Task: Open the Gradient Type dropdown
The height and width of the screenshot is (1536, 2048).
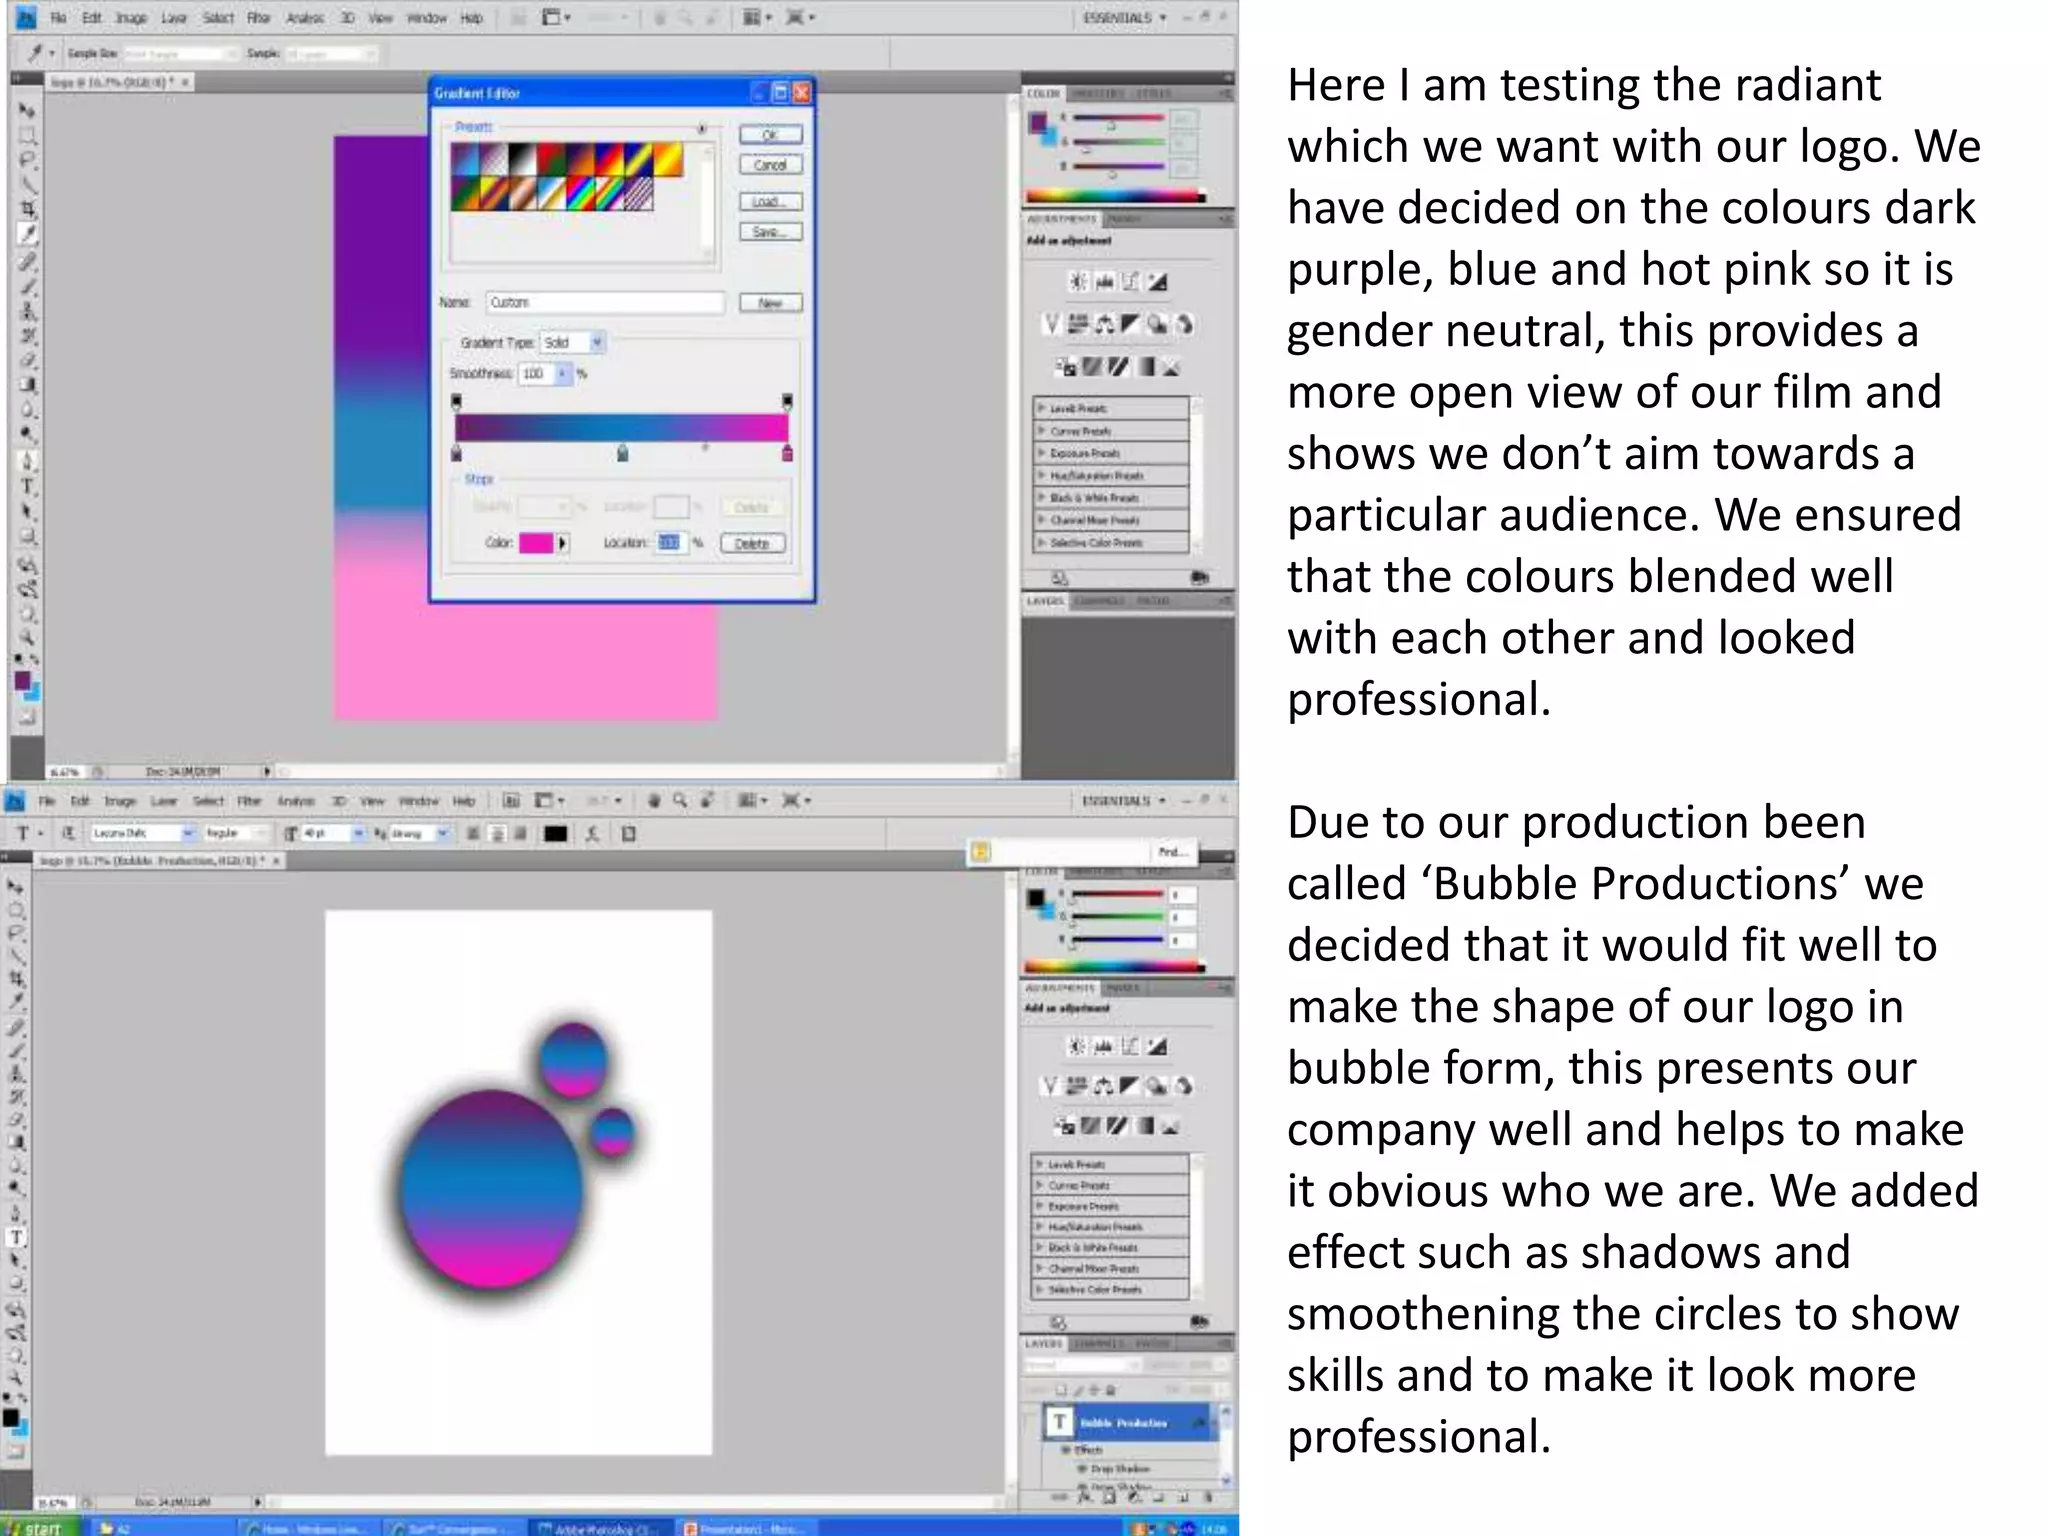Action: click(597, 343)
